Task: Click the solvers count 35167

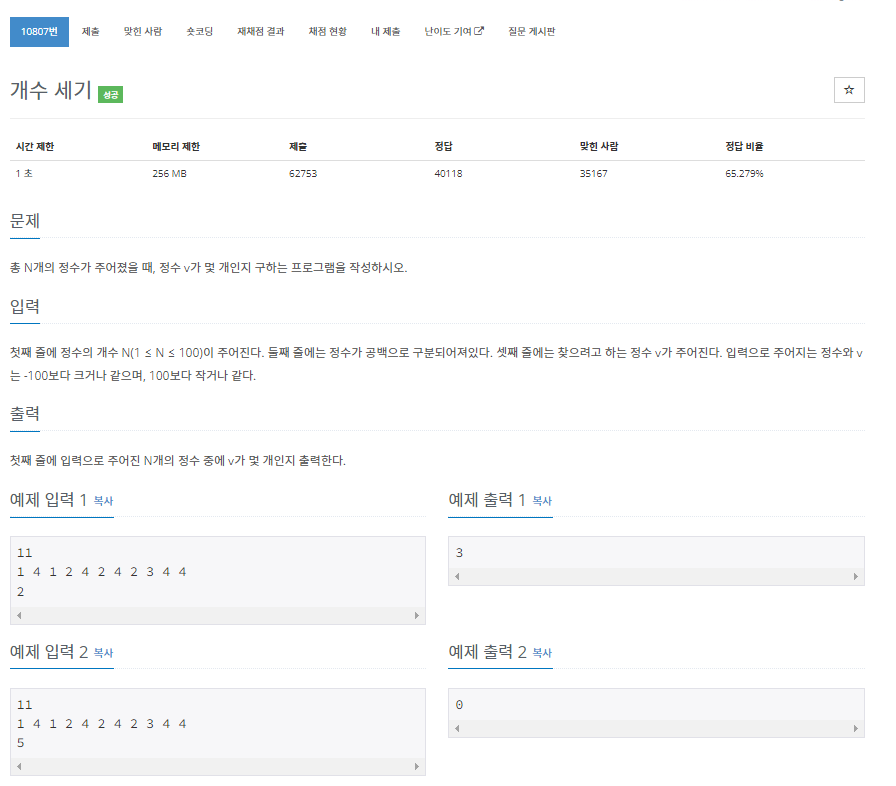Action: 593,174
